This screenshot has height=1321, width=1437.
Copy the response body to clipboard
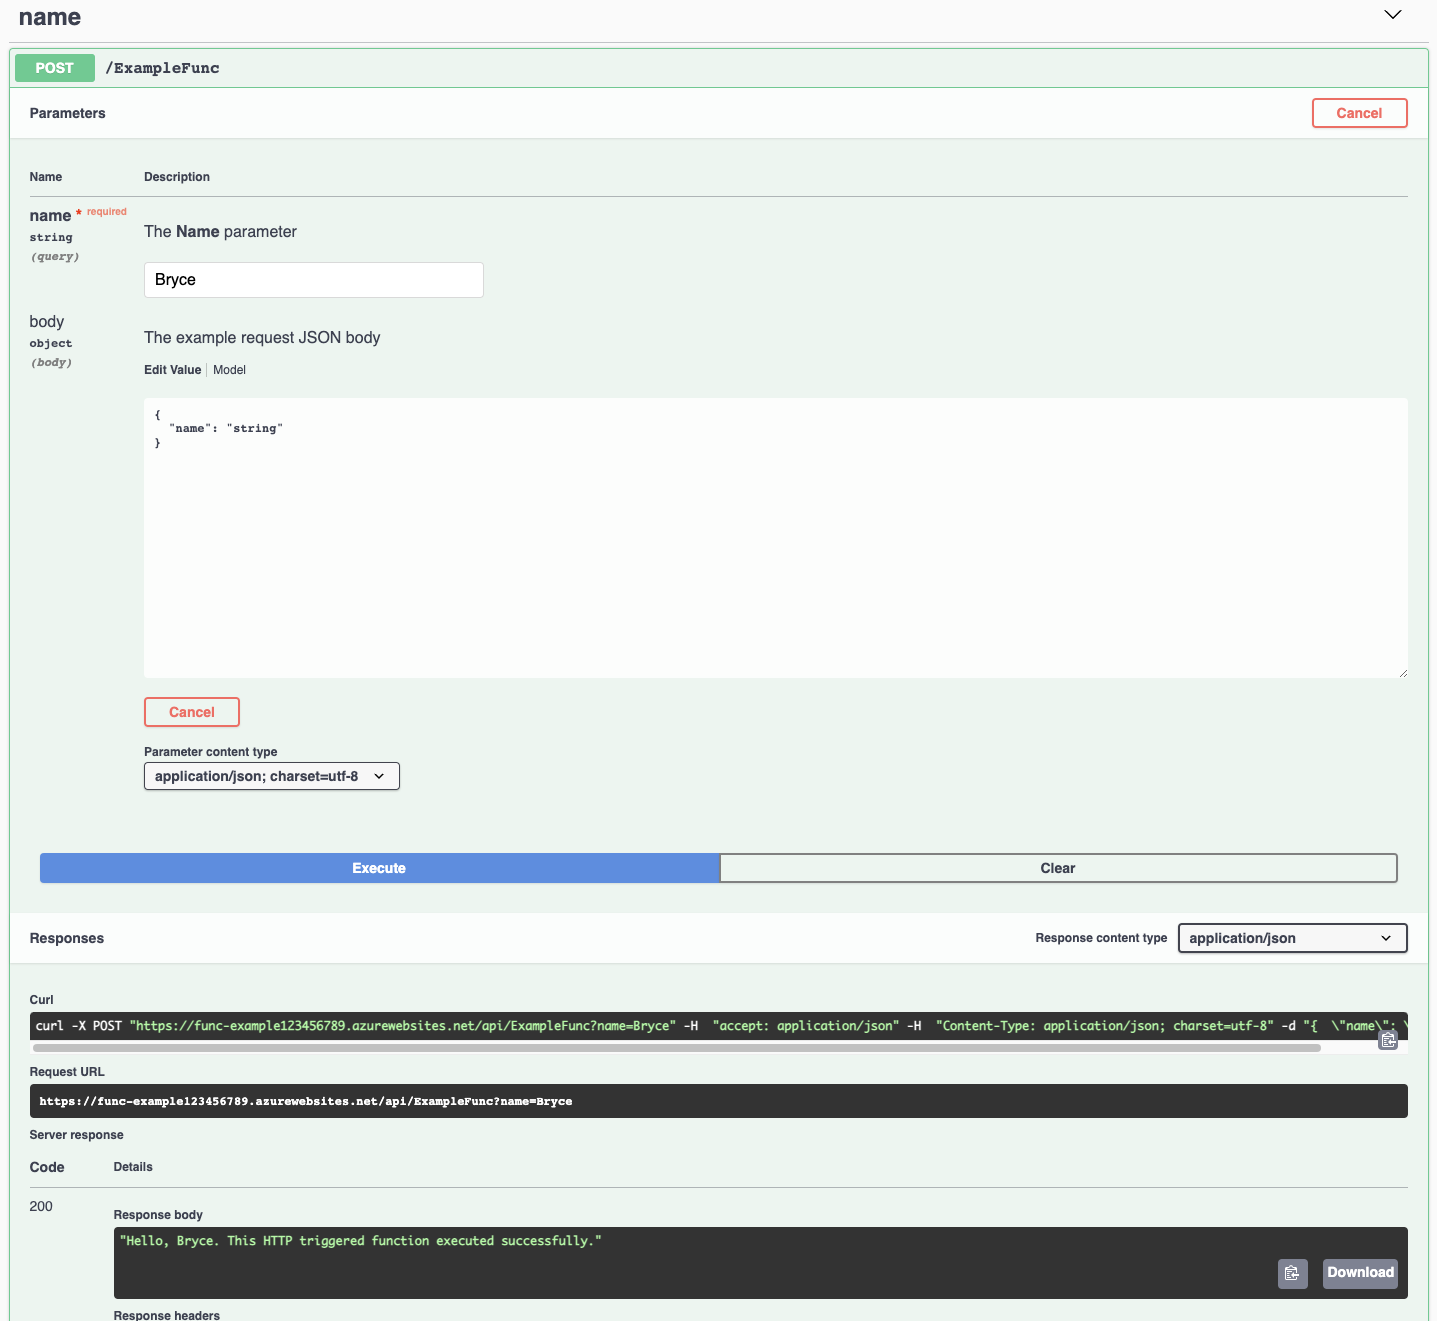pyautogui.click(x=1292, y=1273)
